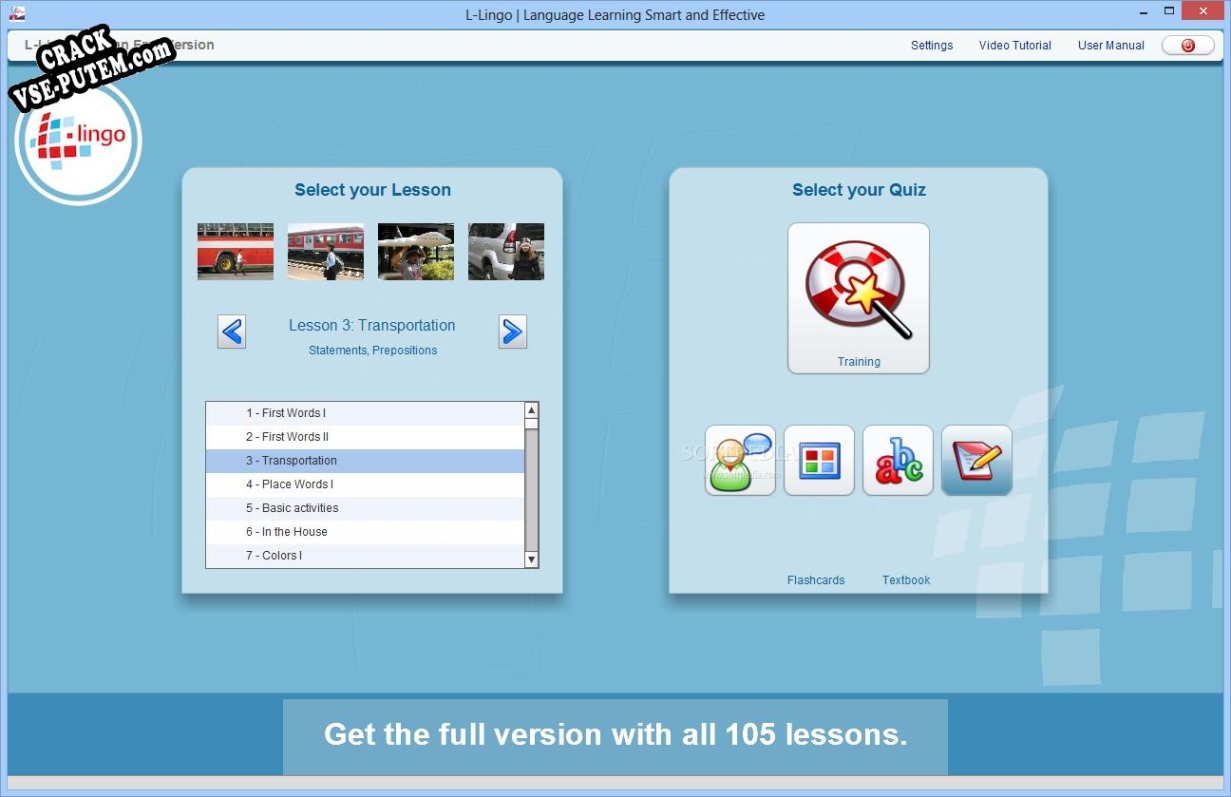
Task: Click the red power button in header
Action: [1188, 45]
